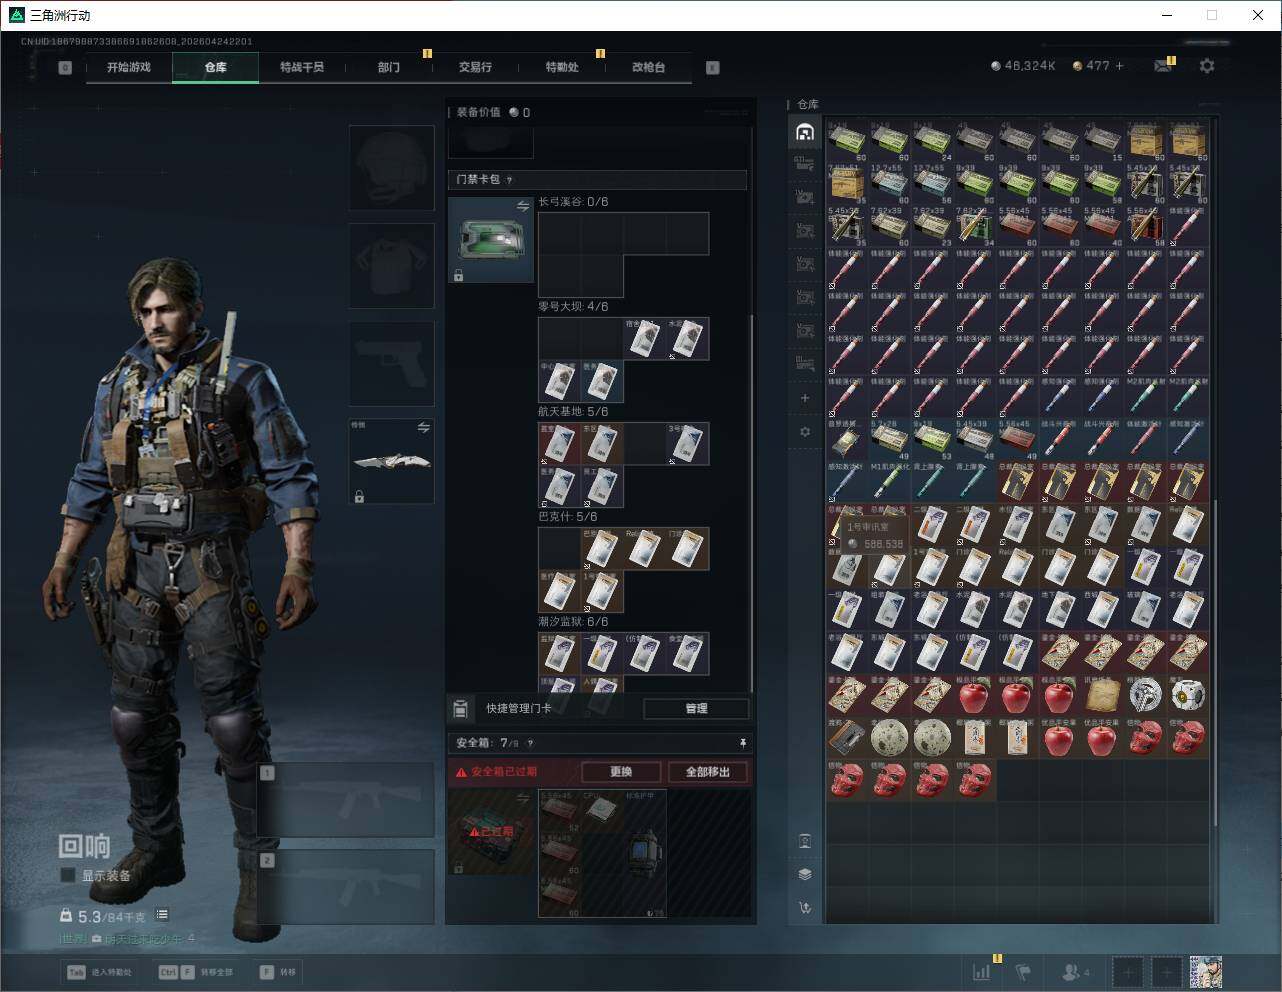The height and width of the screenshot is (992, 1282).
Task: Click the flag icon in bottom bar
Action: [x=1023, y=972]
